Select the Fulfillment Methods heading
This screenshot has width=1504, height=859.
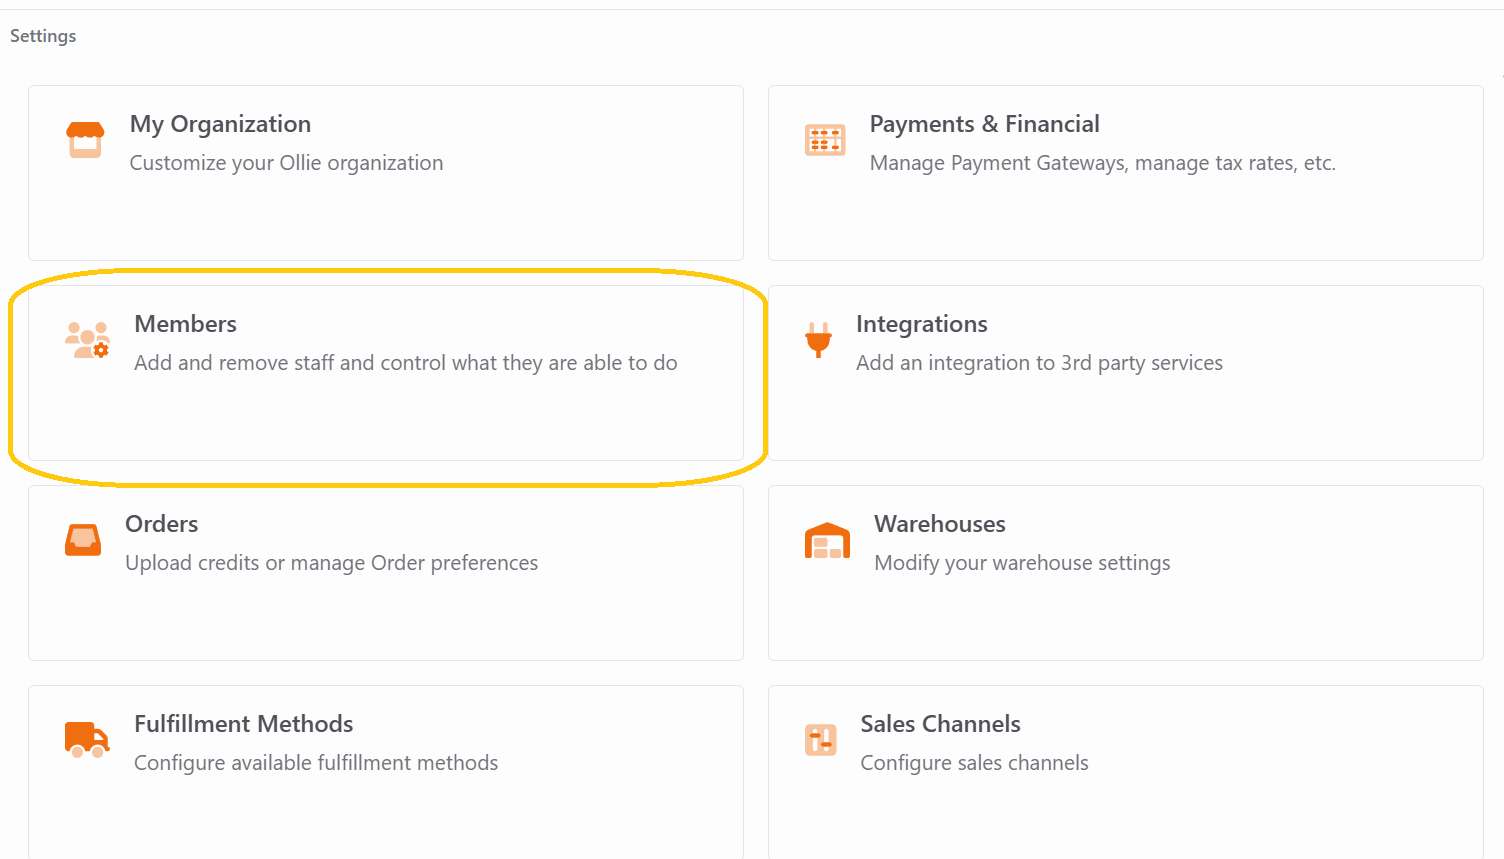tap(243, 724)
